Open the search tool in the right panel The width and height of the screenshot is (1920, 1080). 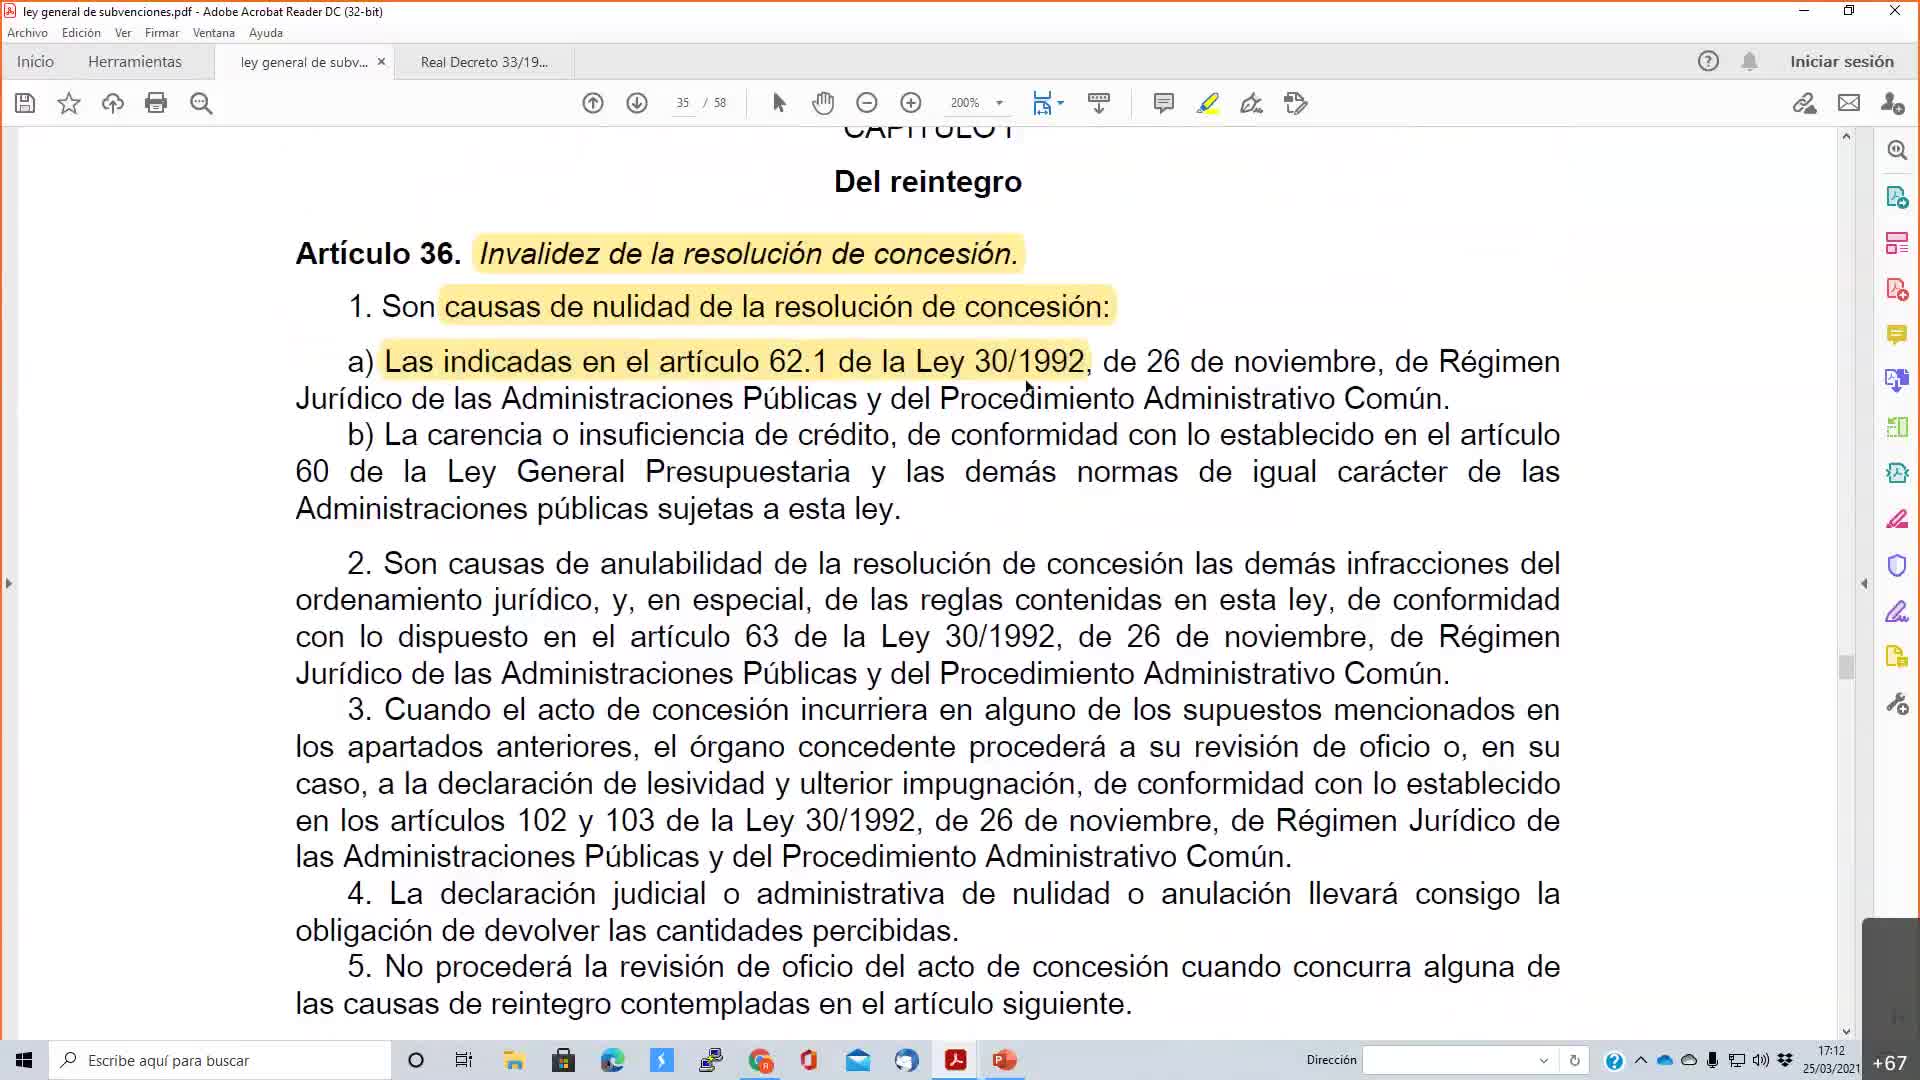click(x=1897, y=150)
